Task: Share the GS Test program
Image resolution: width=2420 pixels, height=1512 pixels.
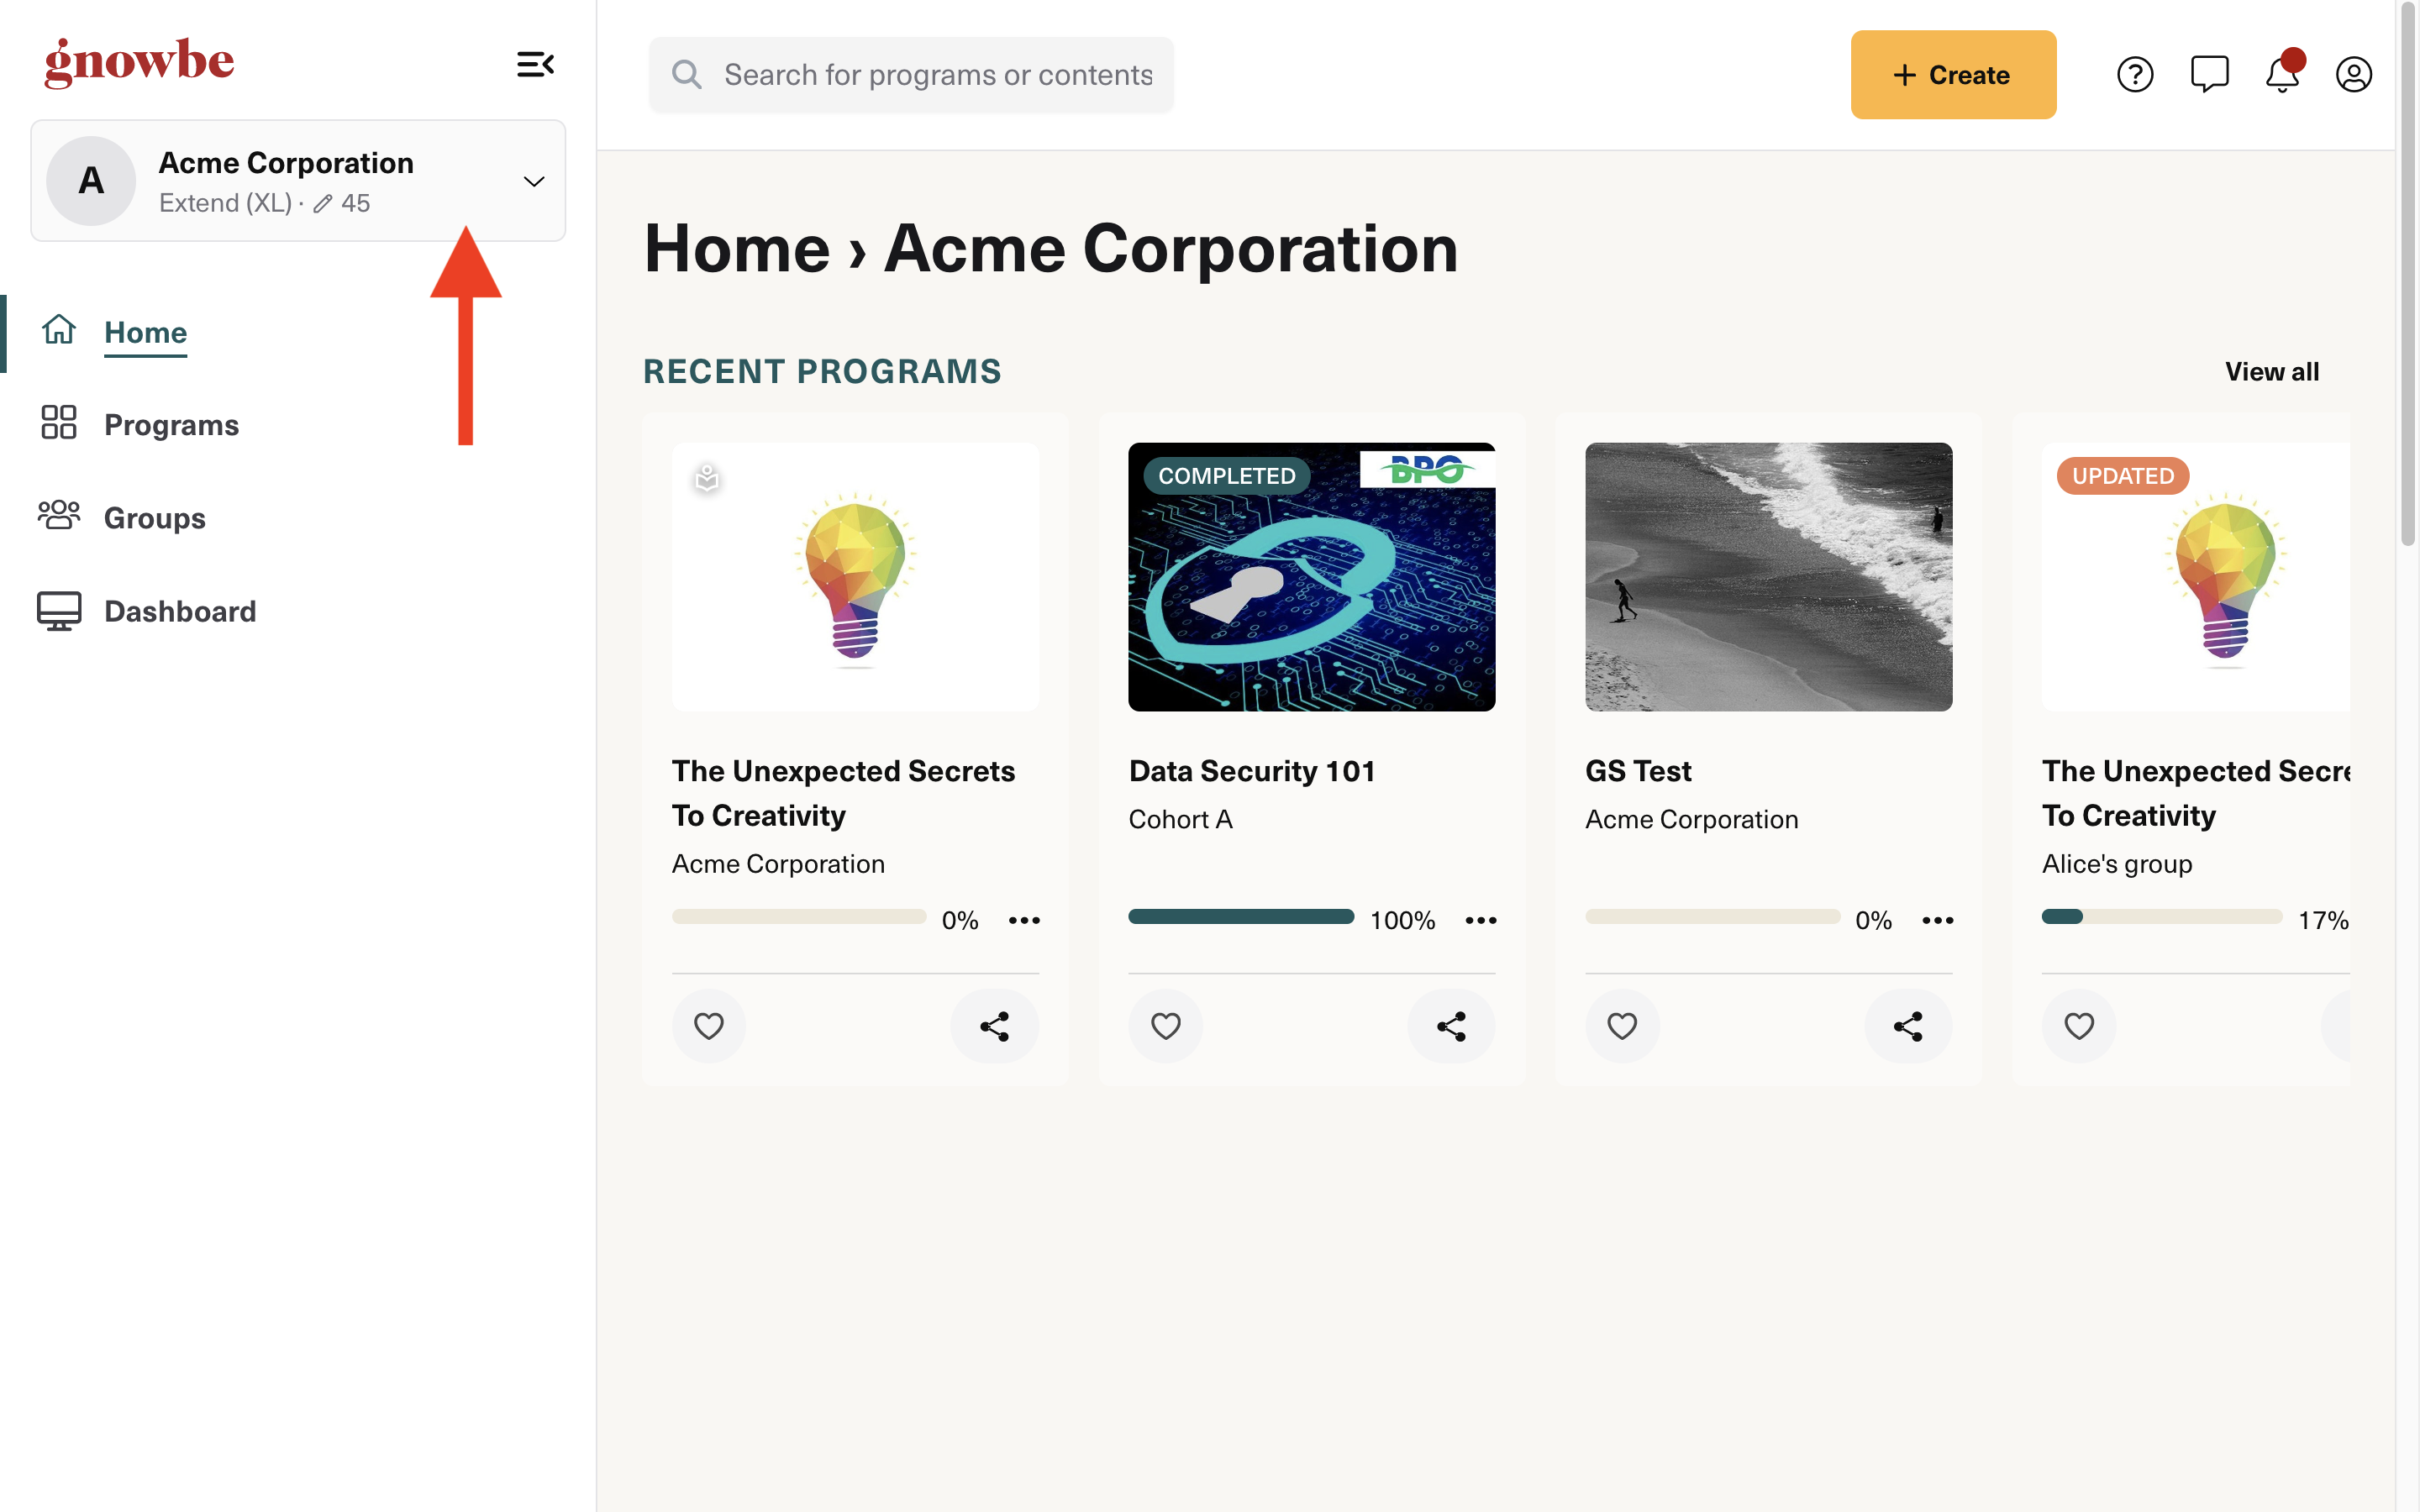Action: (1908, 1026)
